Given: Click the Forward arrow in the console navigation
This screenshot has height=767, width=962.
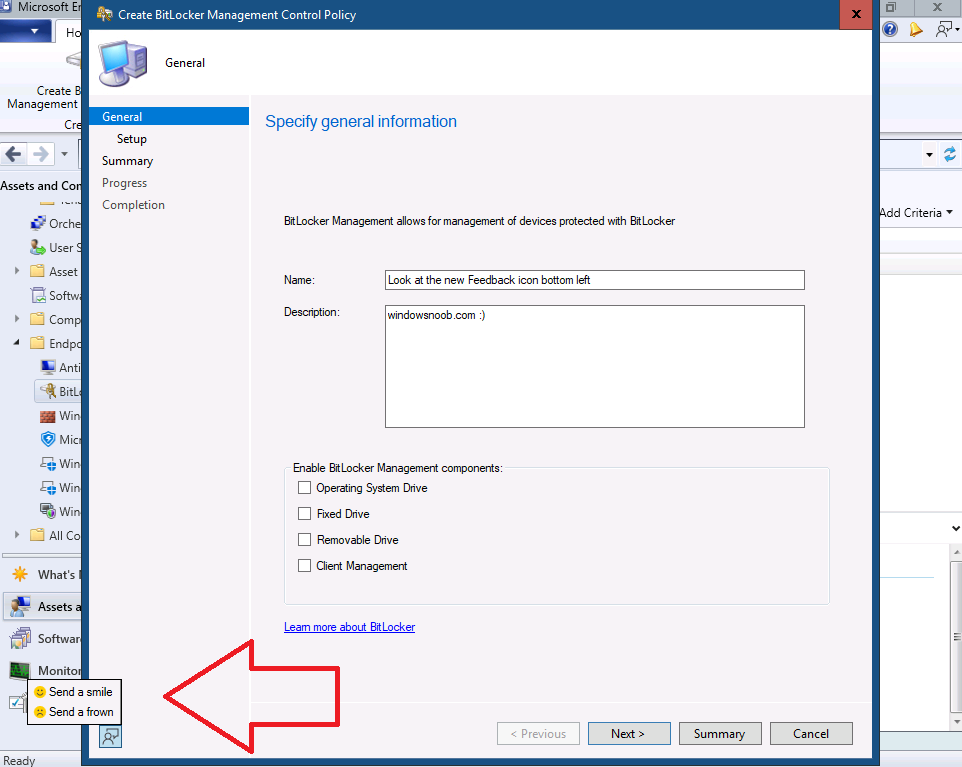Looking at the screenshot, I should (40, 153).
